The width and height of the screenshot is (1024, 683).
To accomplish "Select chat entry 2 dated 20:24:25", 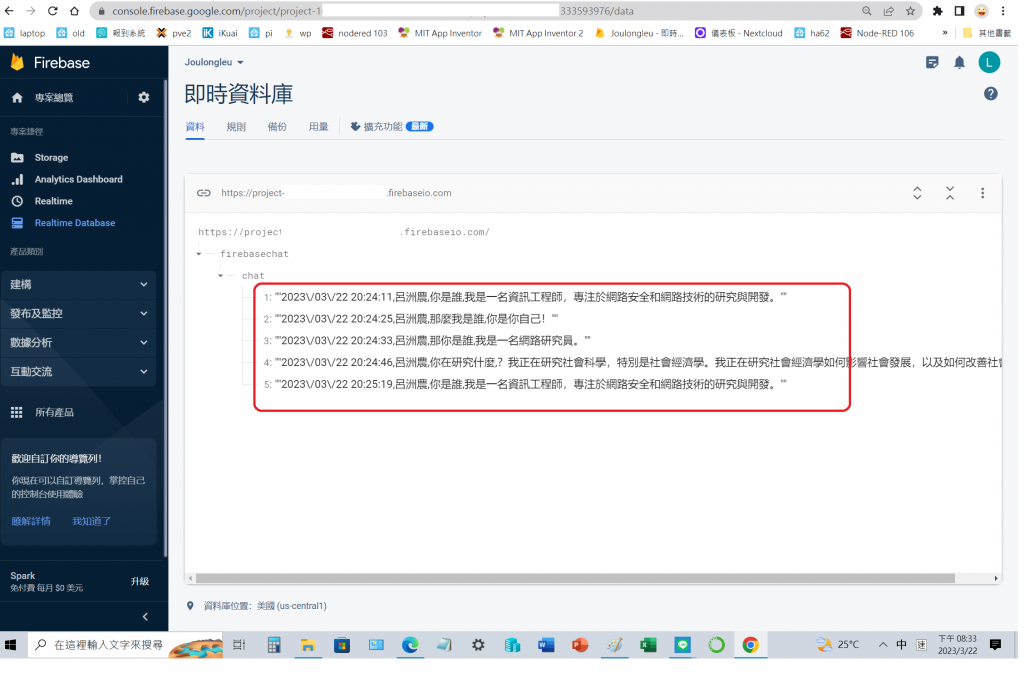I will [411, 319].
